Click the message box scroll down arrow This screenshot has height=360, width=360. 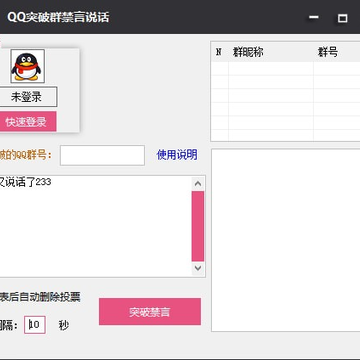pyautogui.click(x=198, y=268)
